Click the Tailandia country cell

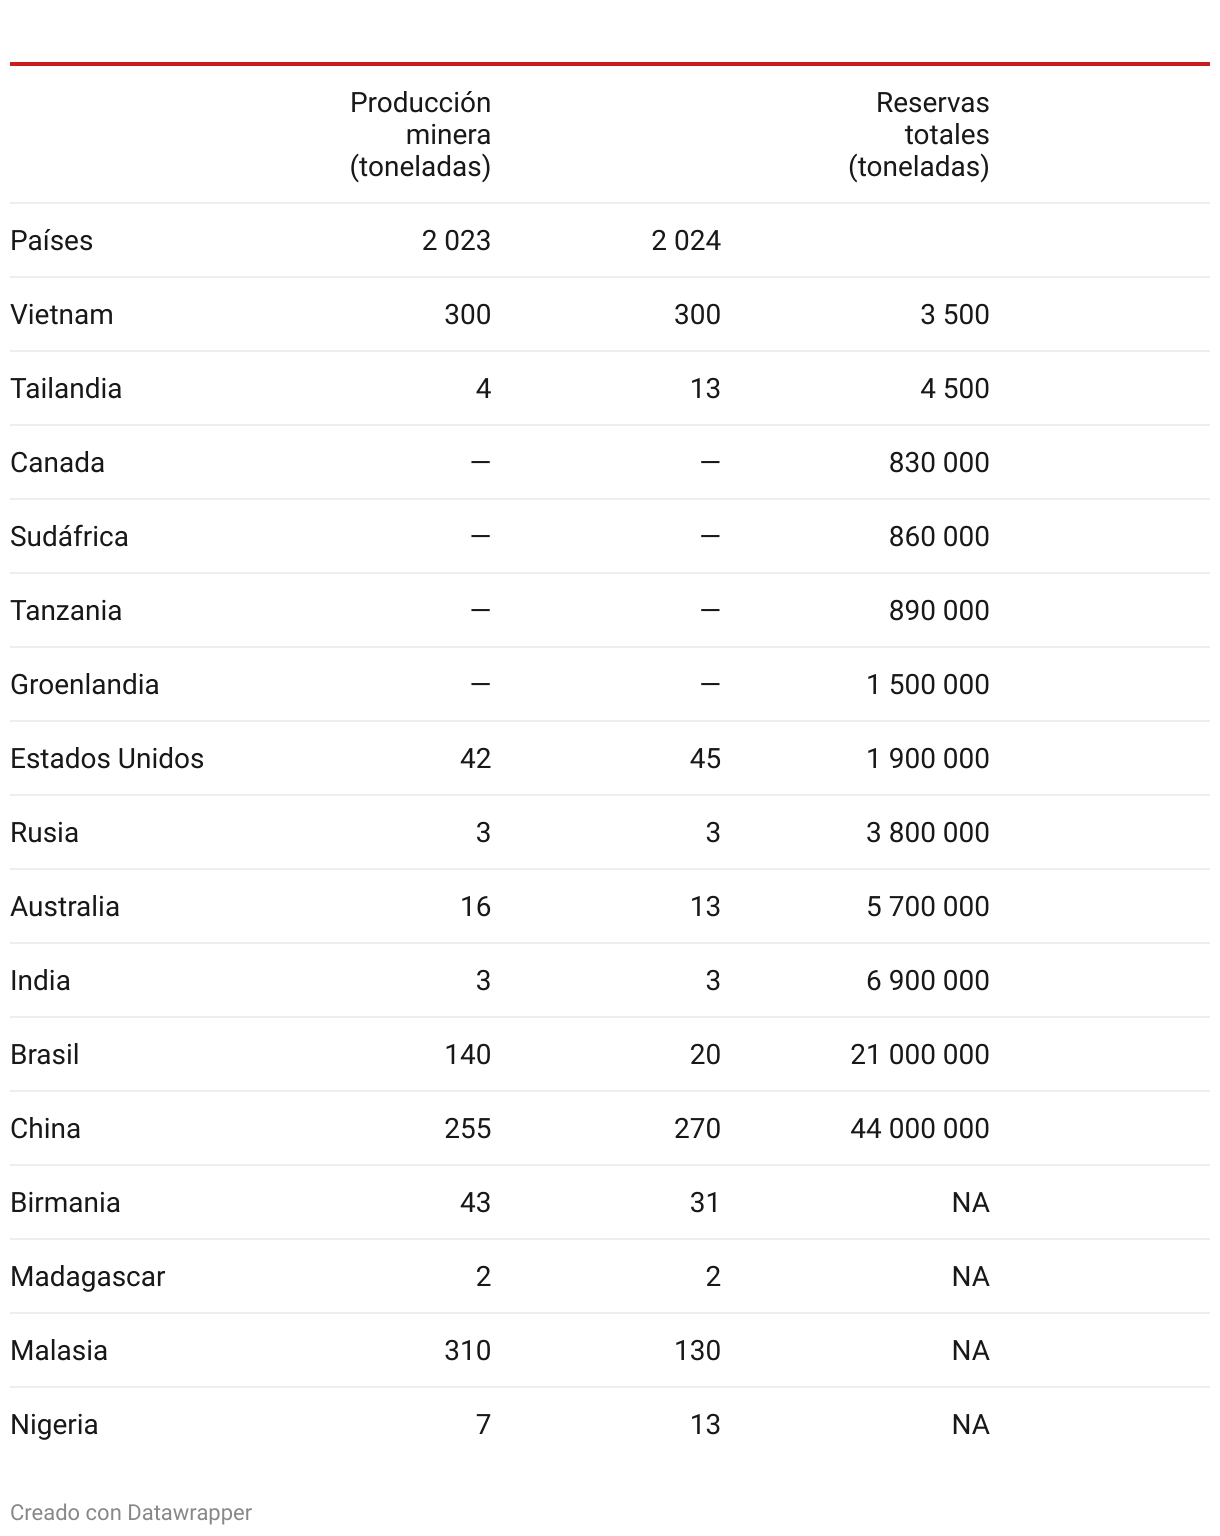tap(66, 388)
